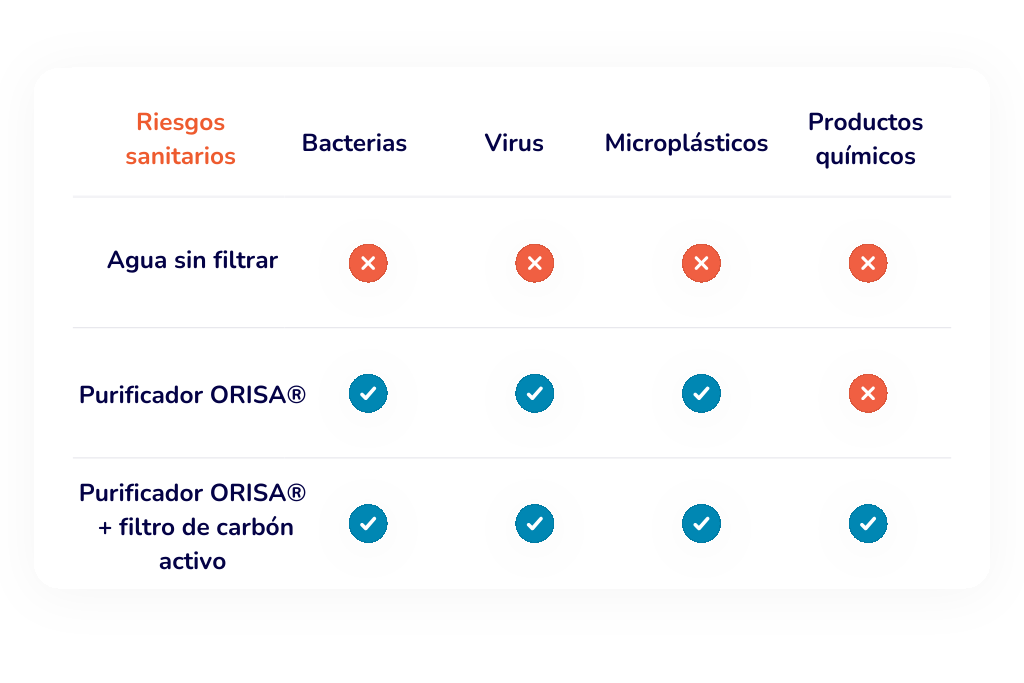This screenshot has width=1024, height=683.
Task: Click the Agua sin filtrar row label
Action: click(x=192, y=261)
